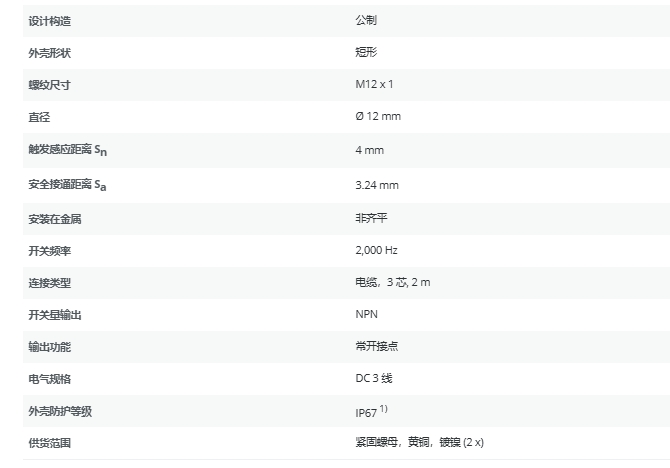
Task: Select the 常开接点 value
Action: pyautogui.click(x=376, y=347)
